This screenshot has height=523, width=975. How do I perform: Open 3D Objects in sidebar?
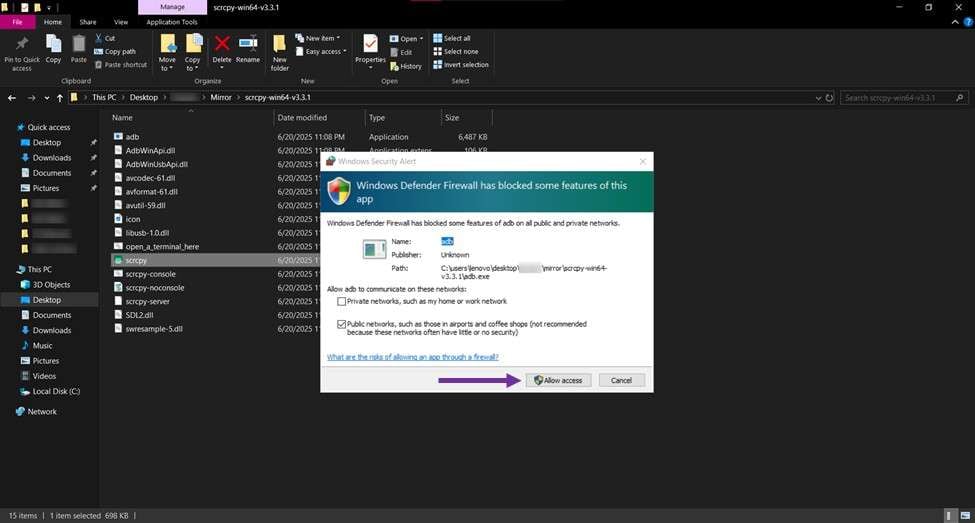(x=51, y=285)
